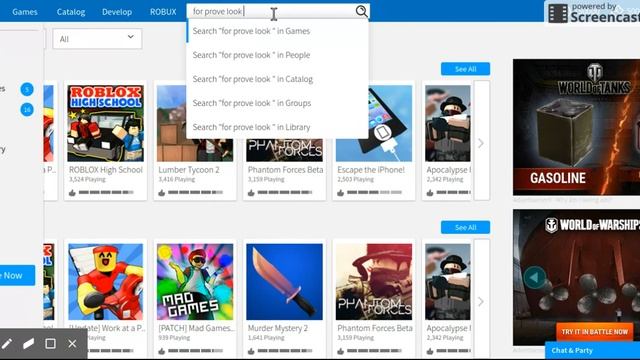This screenshot has height=360, width=640.
Task: Click the ROBLOX High School title link
Action: (106, 169)
